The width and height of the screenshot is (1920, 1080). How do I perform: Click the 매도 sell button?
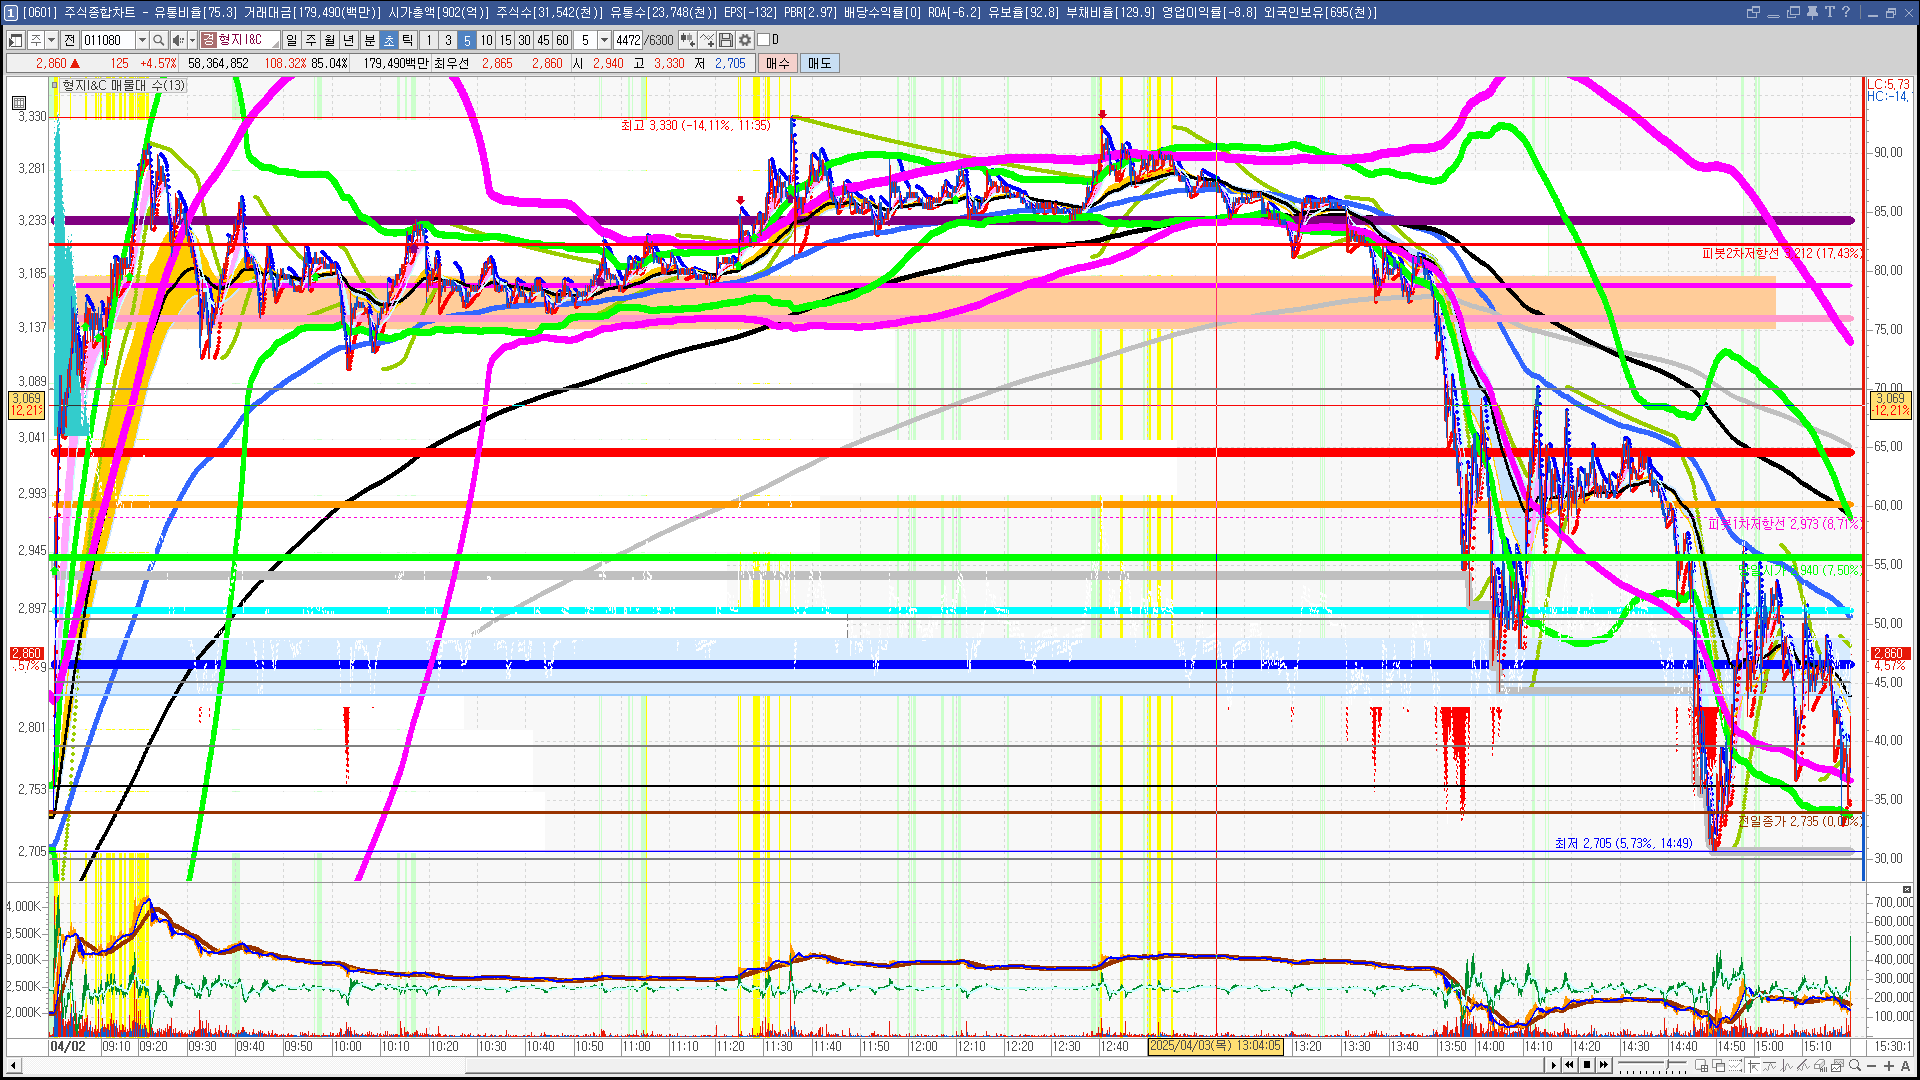(819, 63)
